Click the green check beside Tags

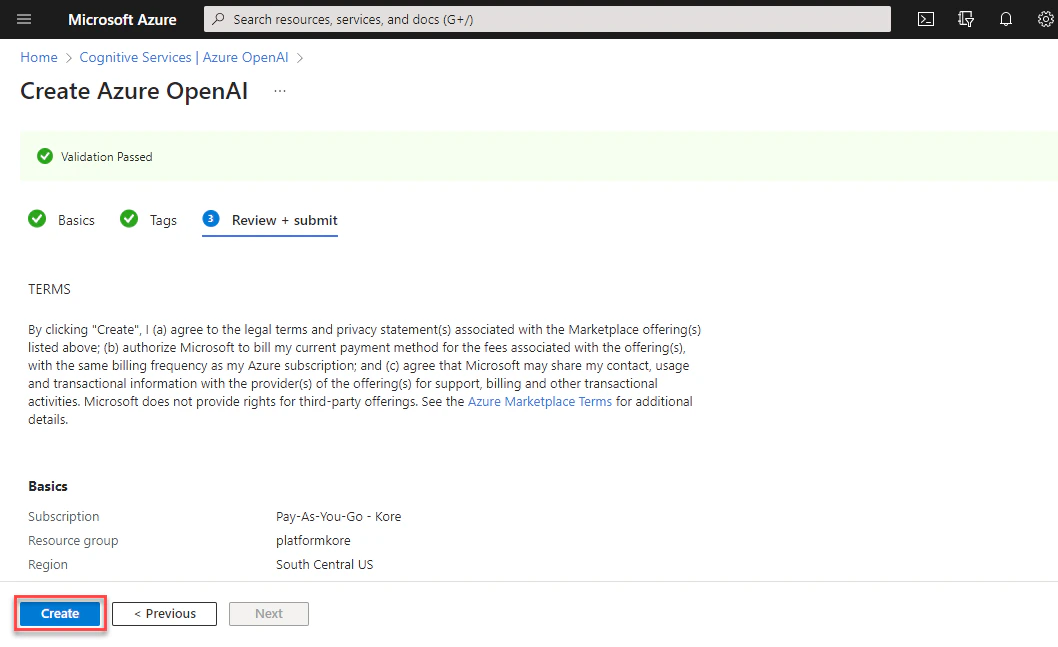click(x=129, y=219)
